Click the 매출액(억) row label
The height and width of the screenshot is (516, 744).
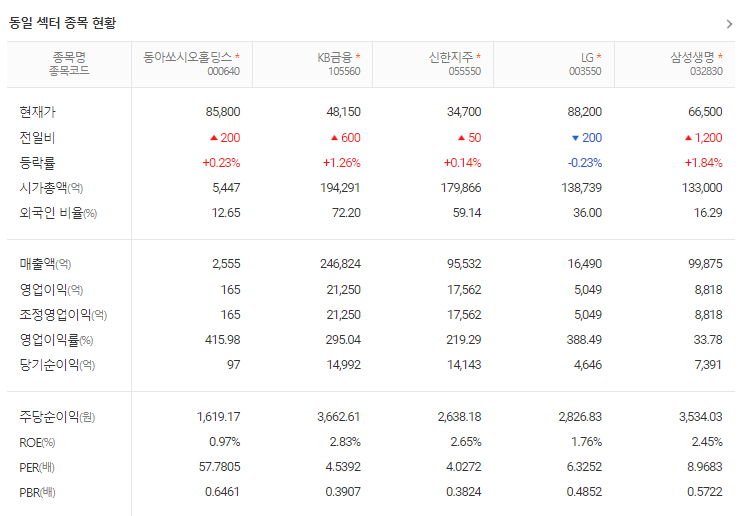(x=45, y=264)
